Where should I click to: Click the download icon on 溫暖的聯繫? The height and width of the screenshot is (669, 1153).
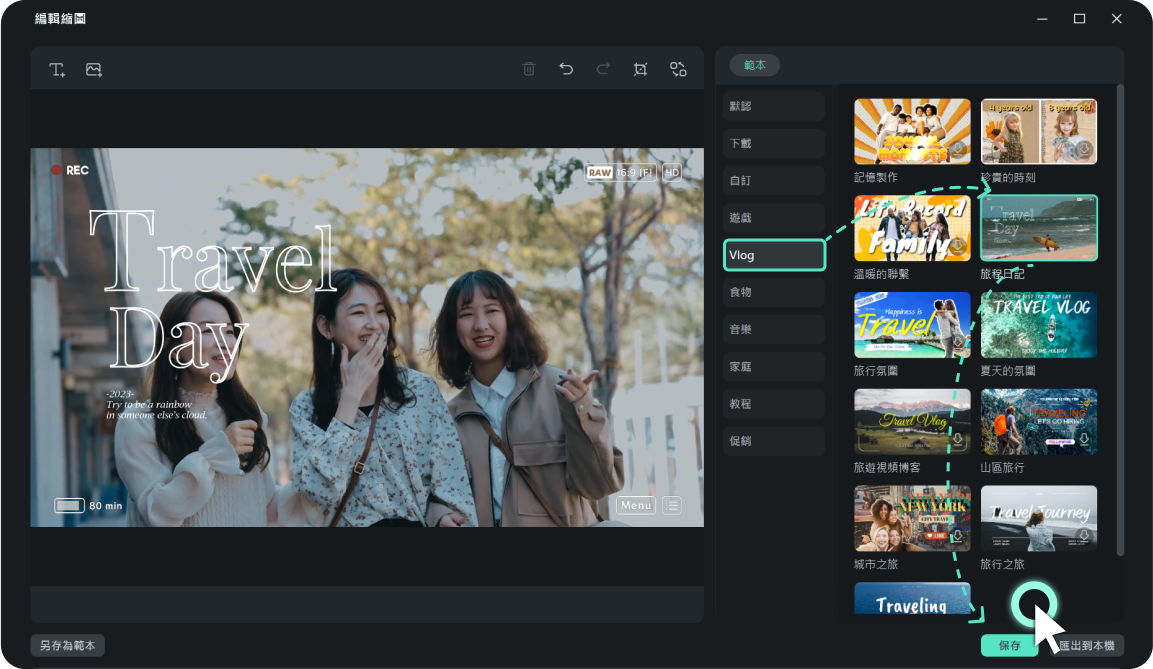(957, 246)
